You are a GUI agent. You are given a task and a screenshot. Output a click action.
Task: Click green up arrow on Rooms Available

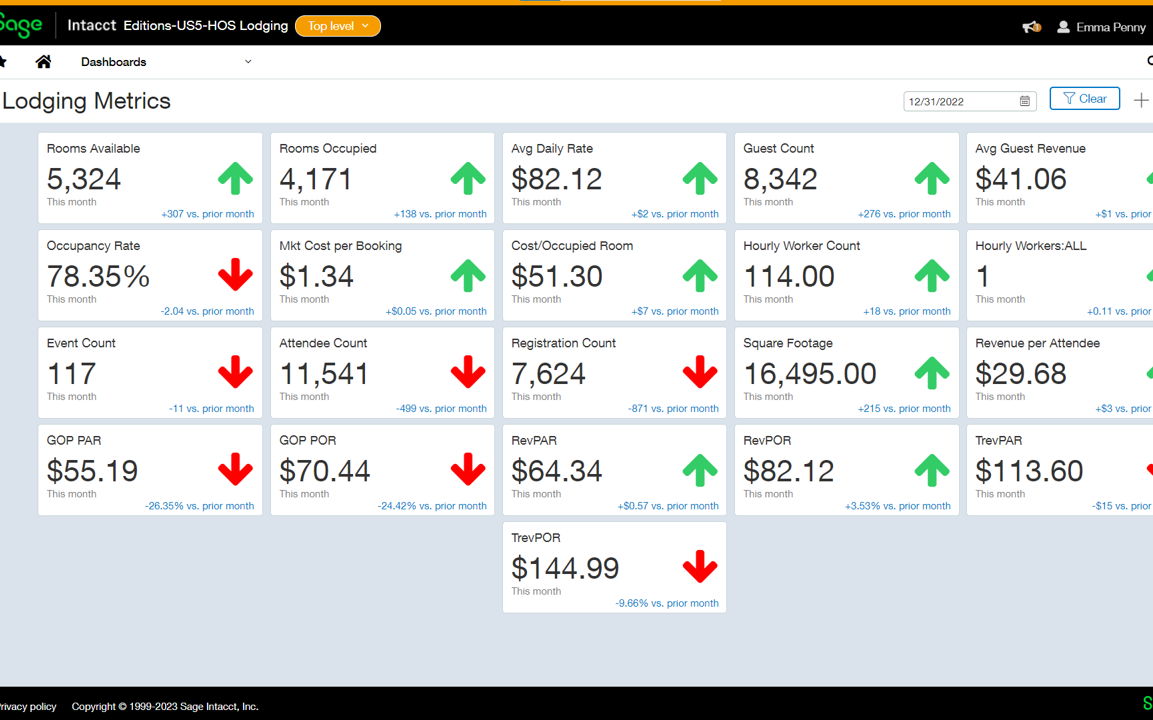point(236,179)
